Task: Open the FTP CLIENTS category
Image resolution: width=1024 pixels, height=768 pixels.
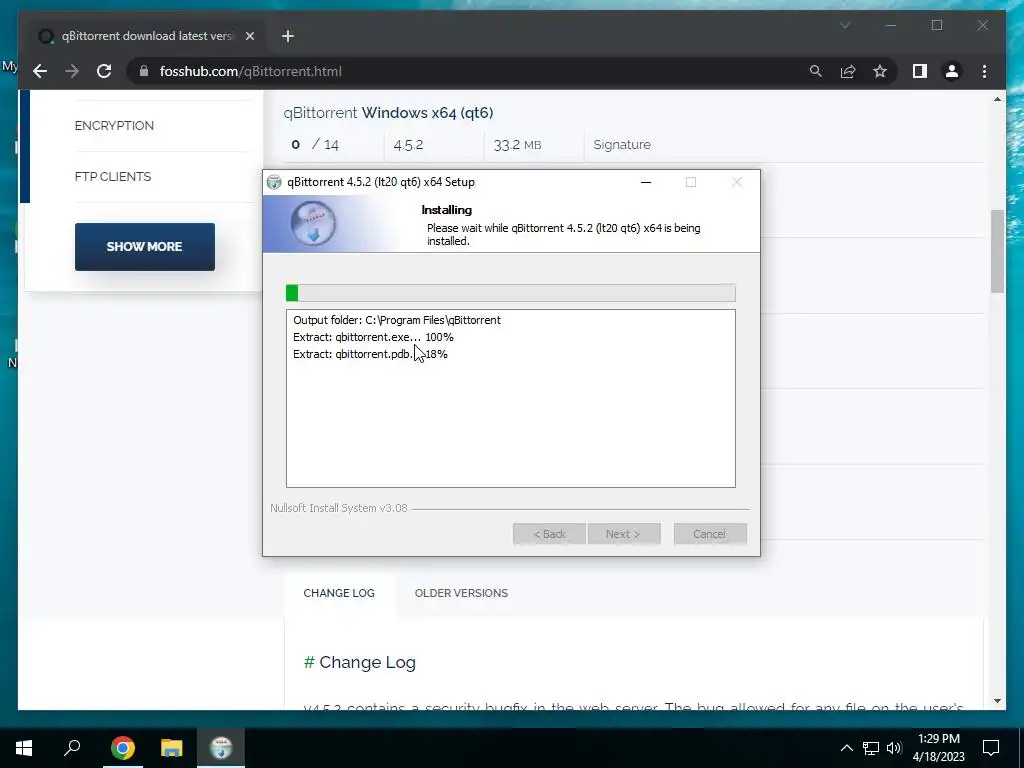Action: pos(112,176)
